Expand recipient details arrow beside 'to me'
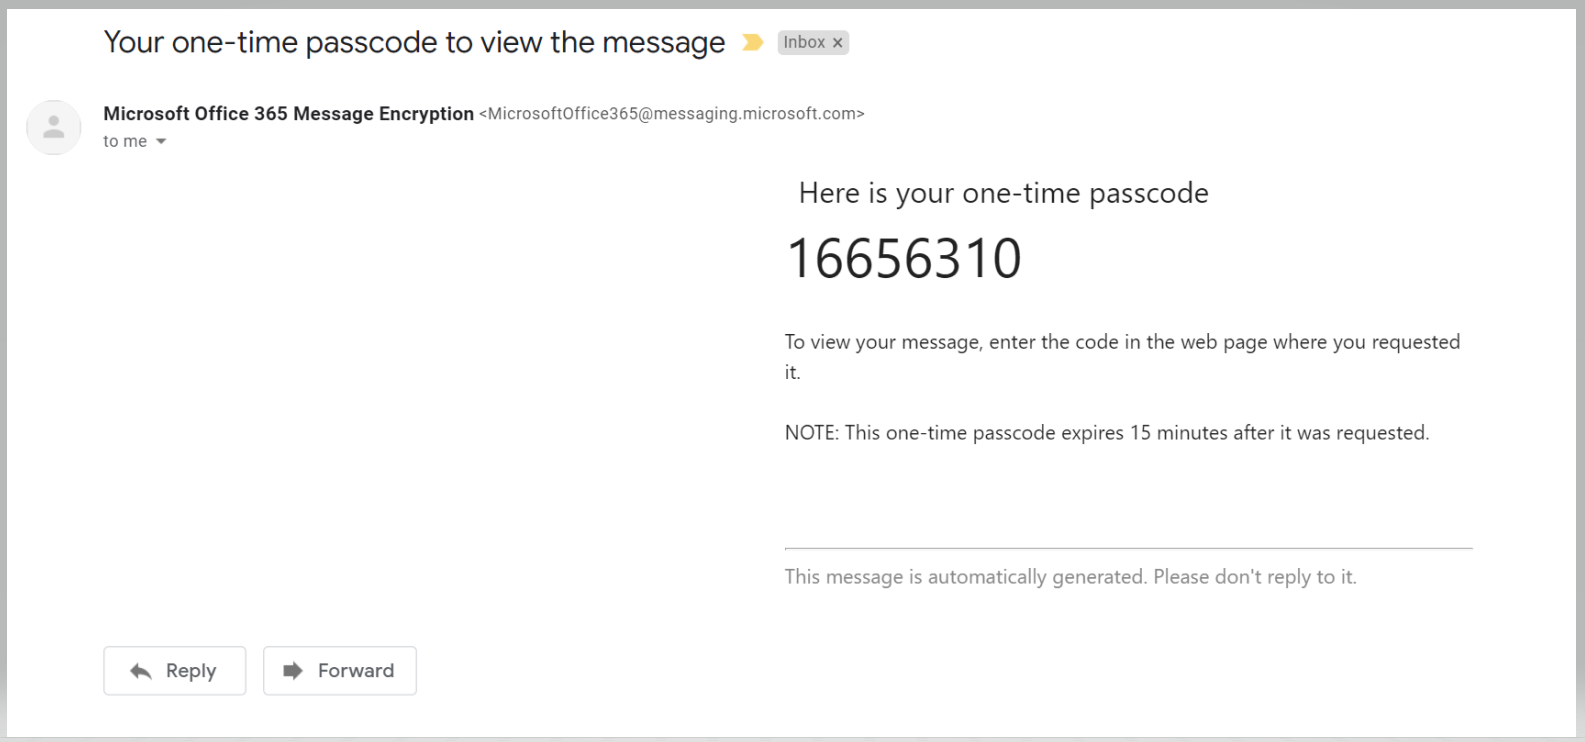 point(161,142)
